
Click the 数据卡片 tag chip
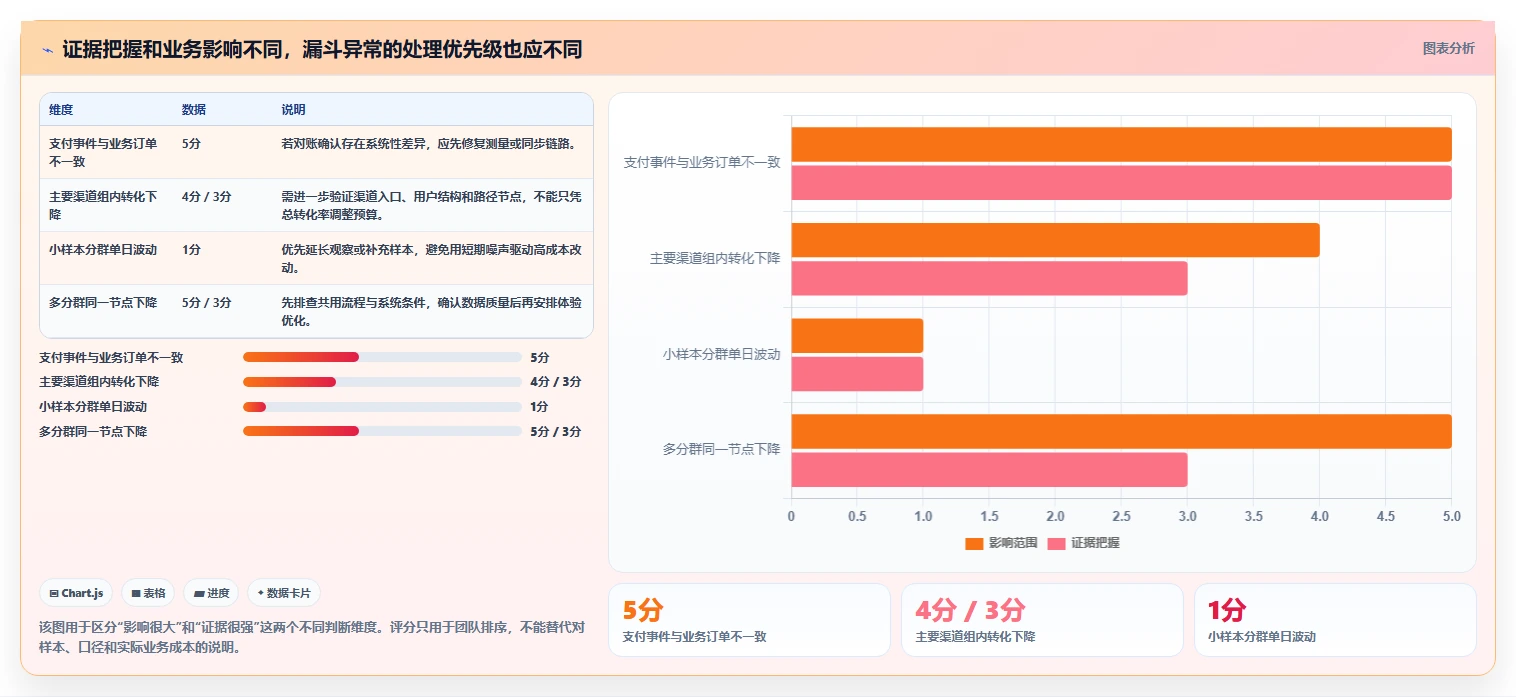tap(284, 593)
